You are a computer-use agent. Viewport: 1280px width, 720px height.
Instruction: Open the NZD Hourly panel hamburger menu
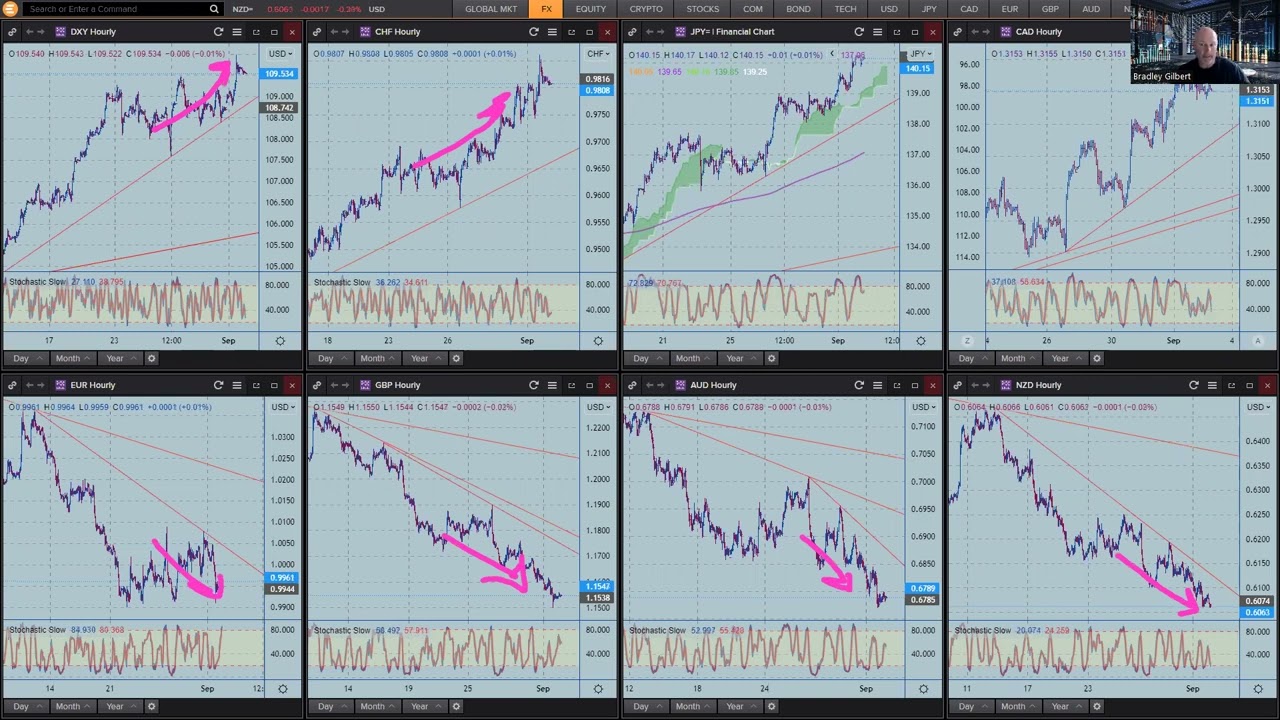[1212, 385]
